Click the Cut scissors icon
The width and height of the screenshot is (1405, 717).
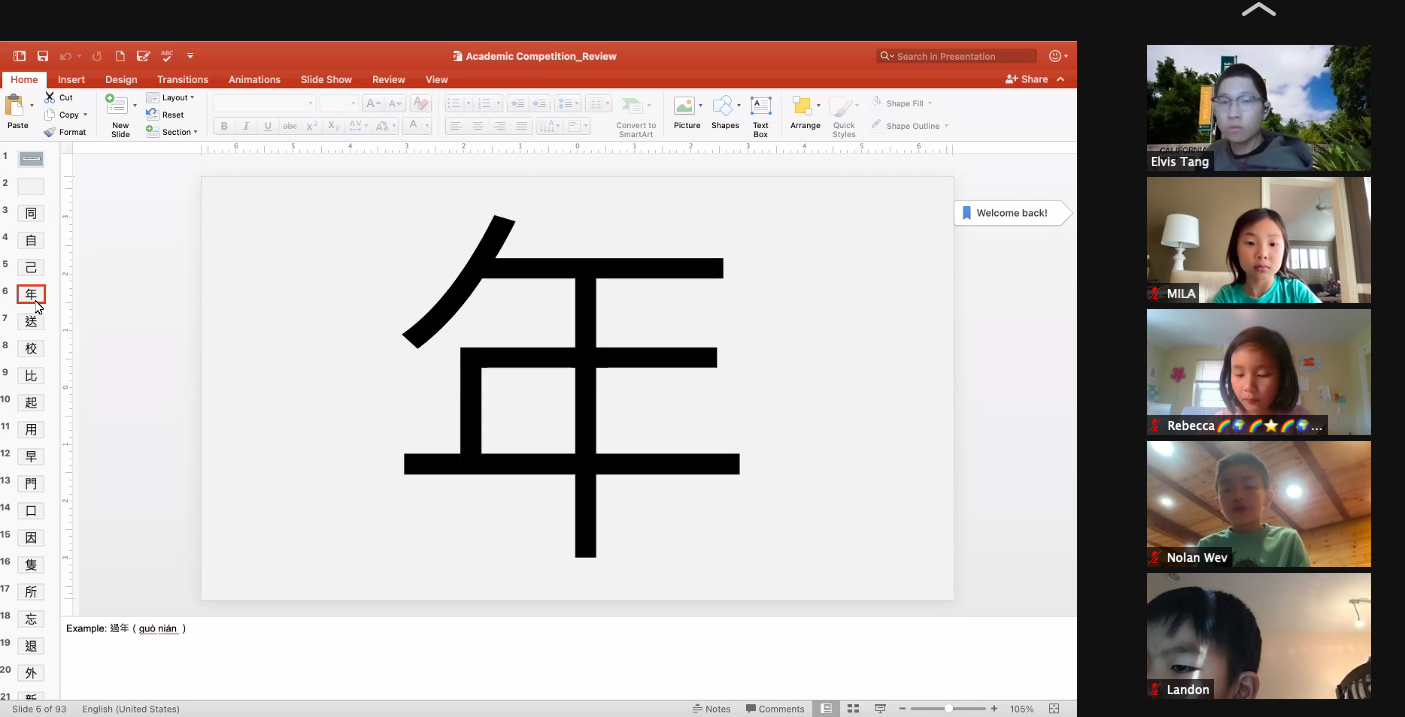pos(50,97)
